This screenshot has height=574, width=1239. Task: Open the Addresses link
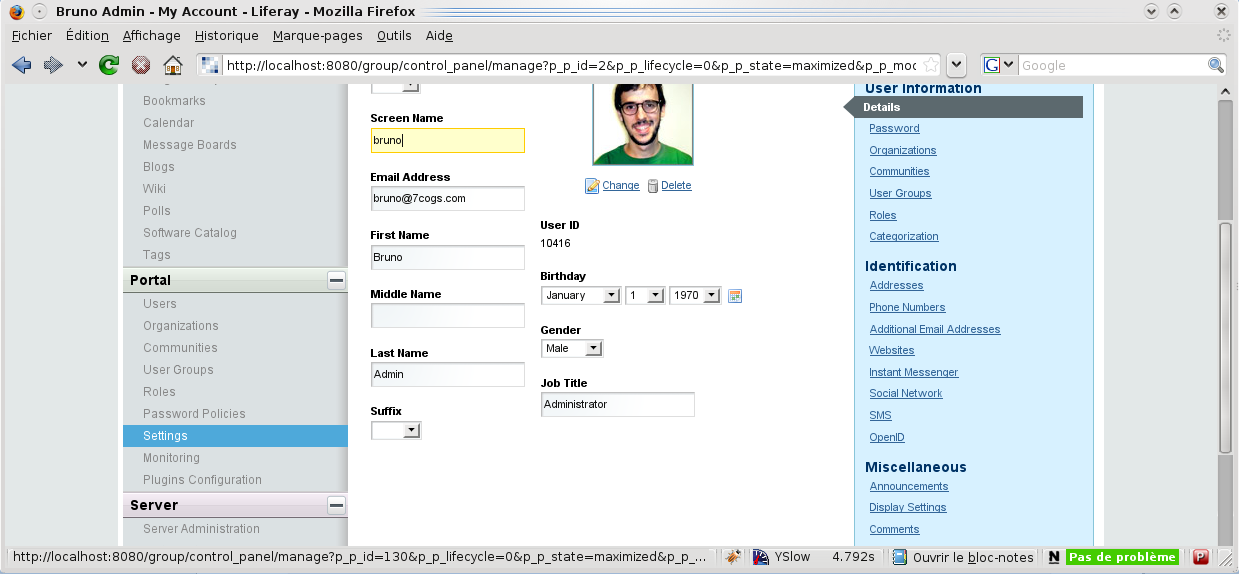tap(896, 285)
